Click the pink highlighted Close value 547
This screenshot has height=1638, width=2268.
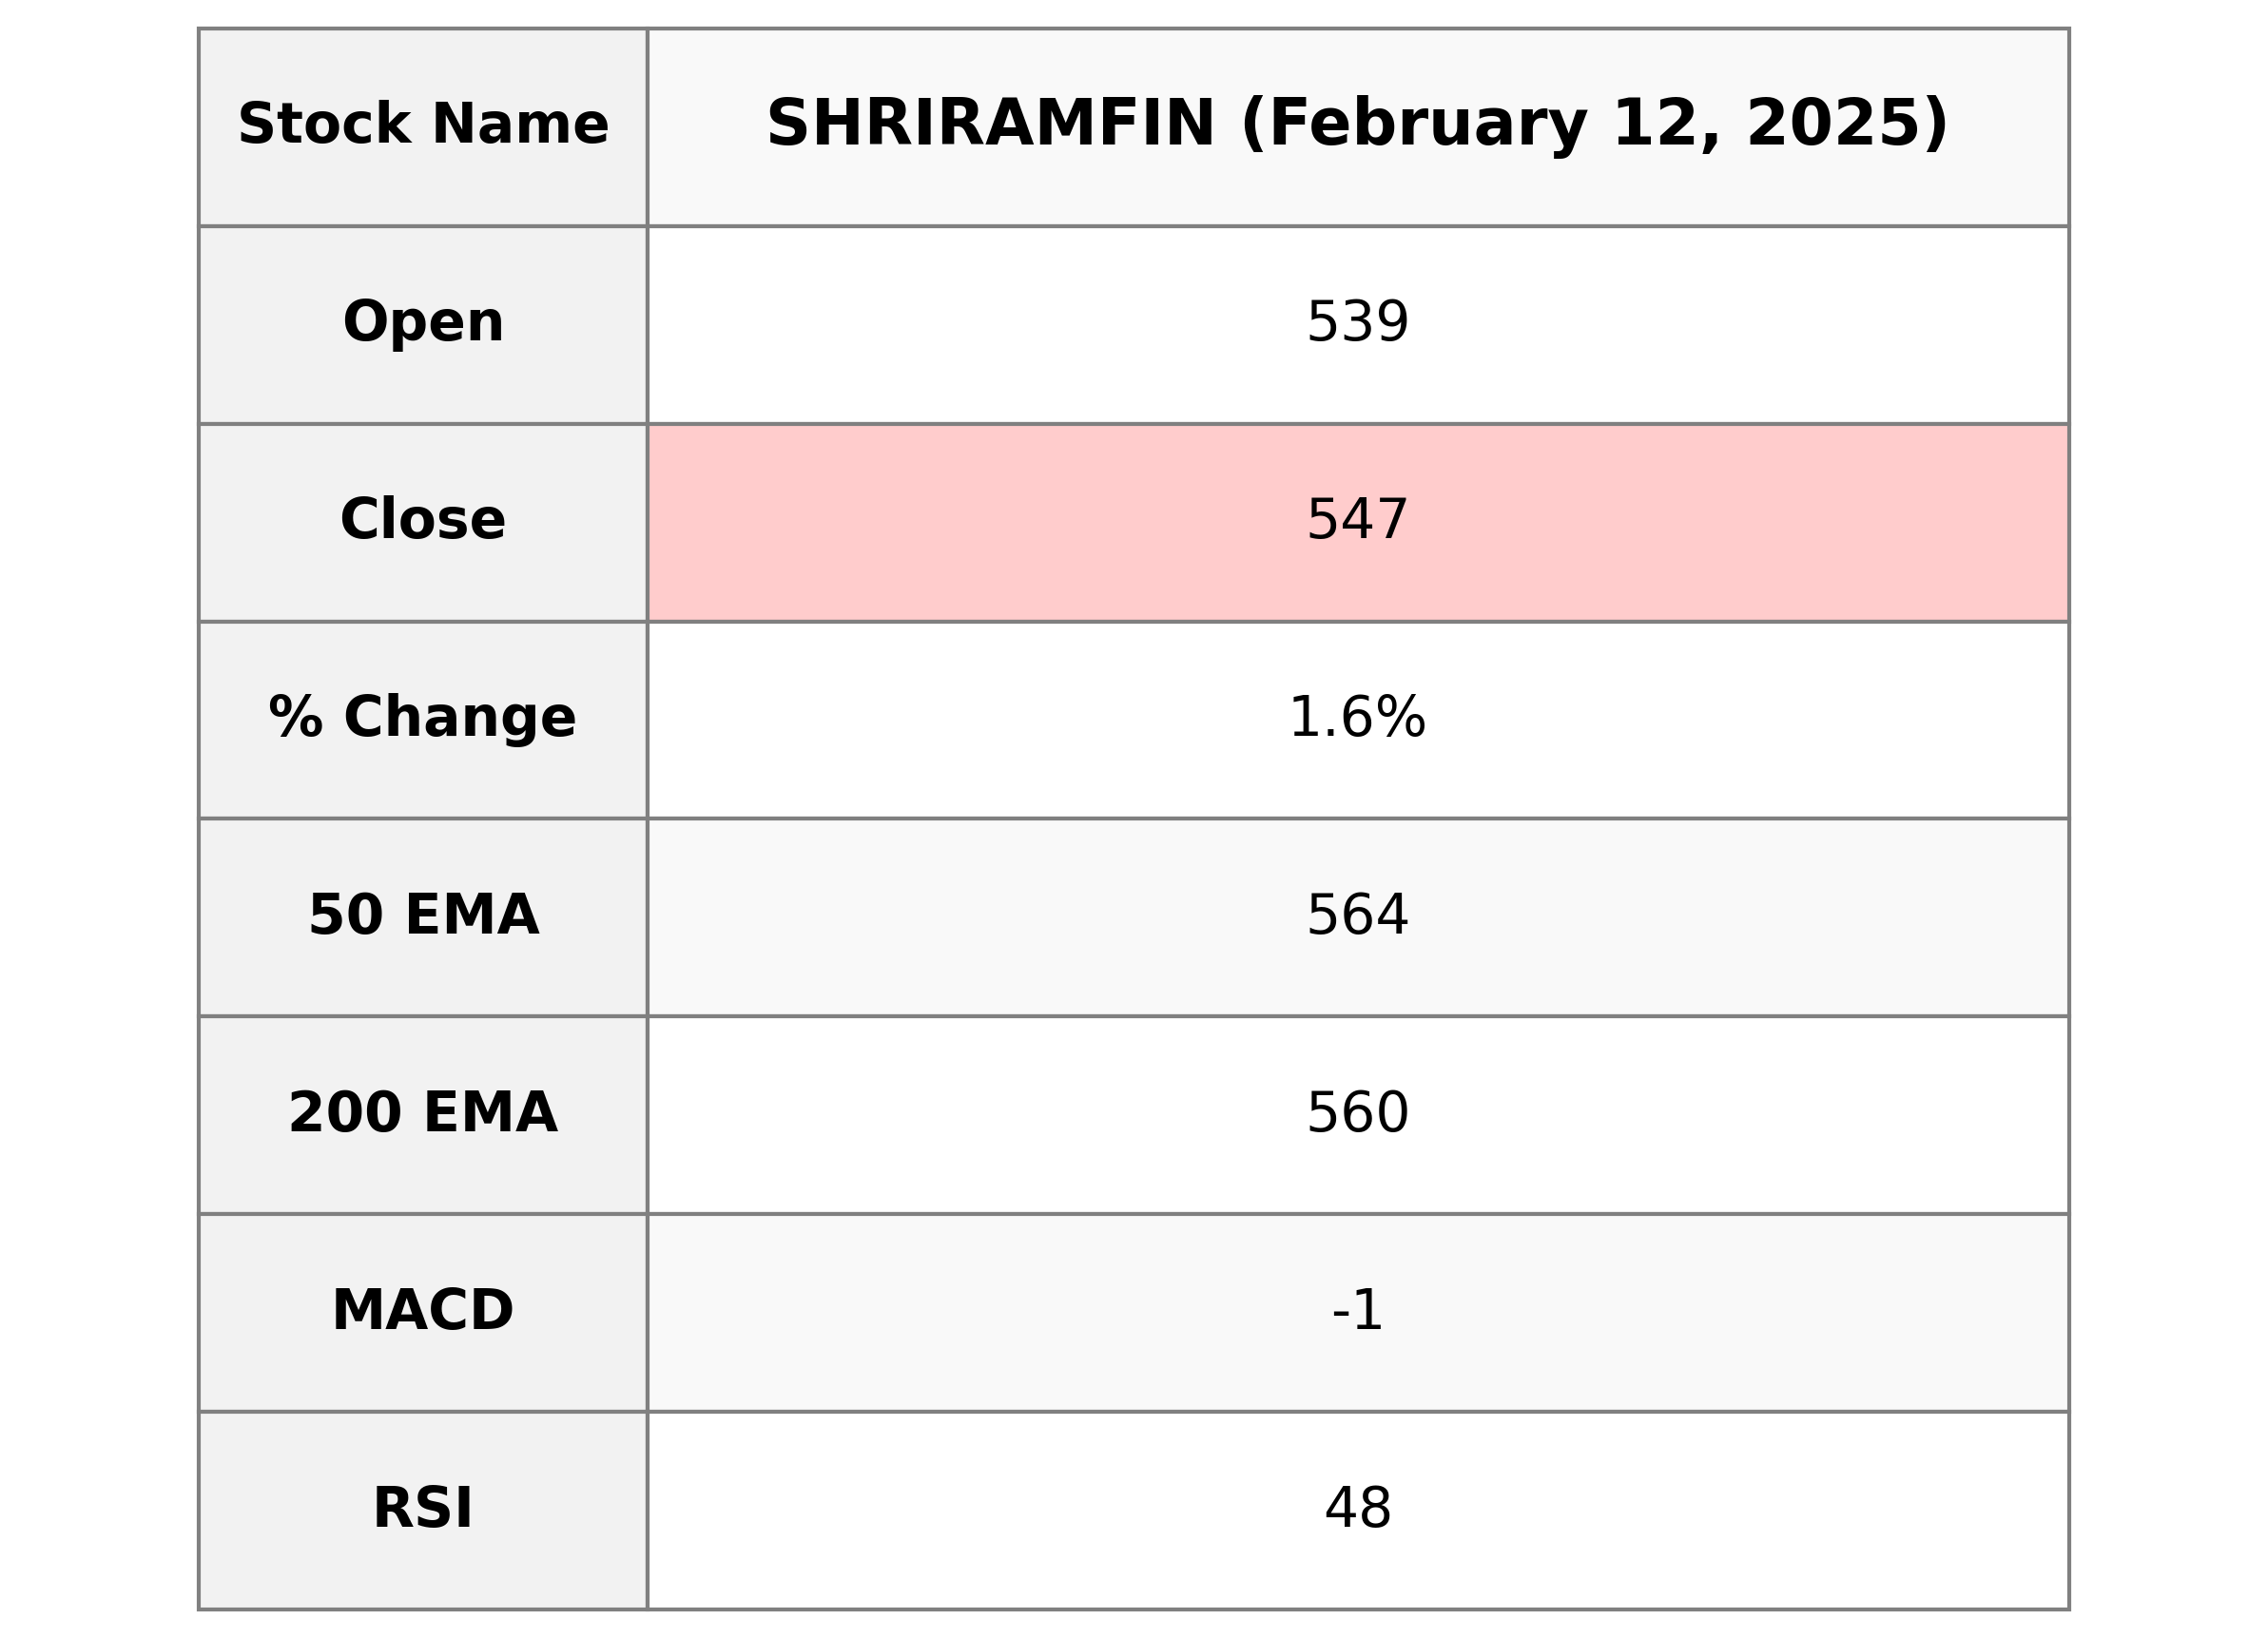[x=1357, y=521]
